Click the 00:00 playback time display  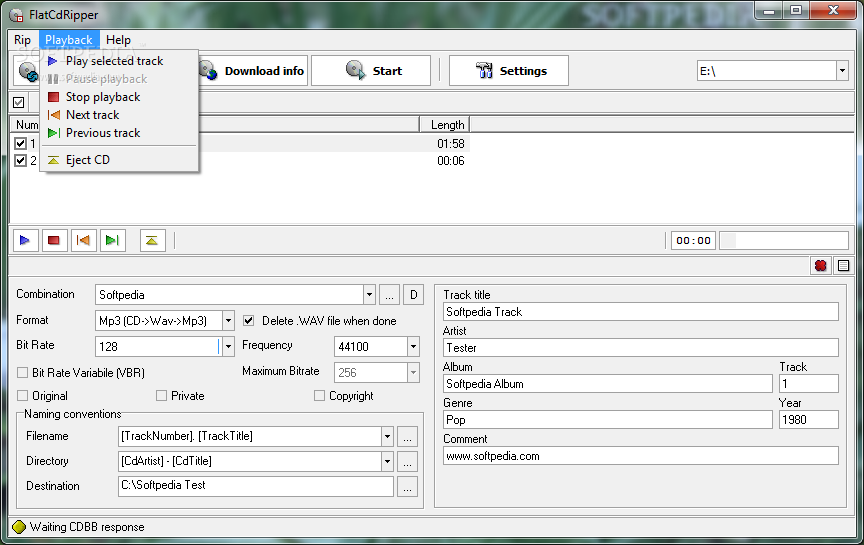[693, 241]
